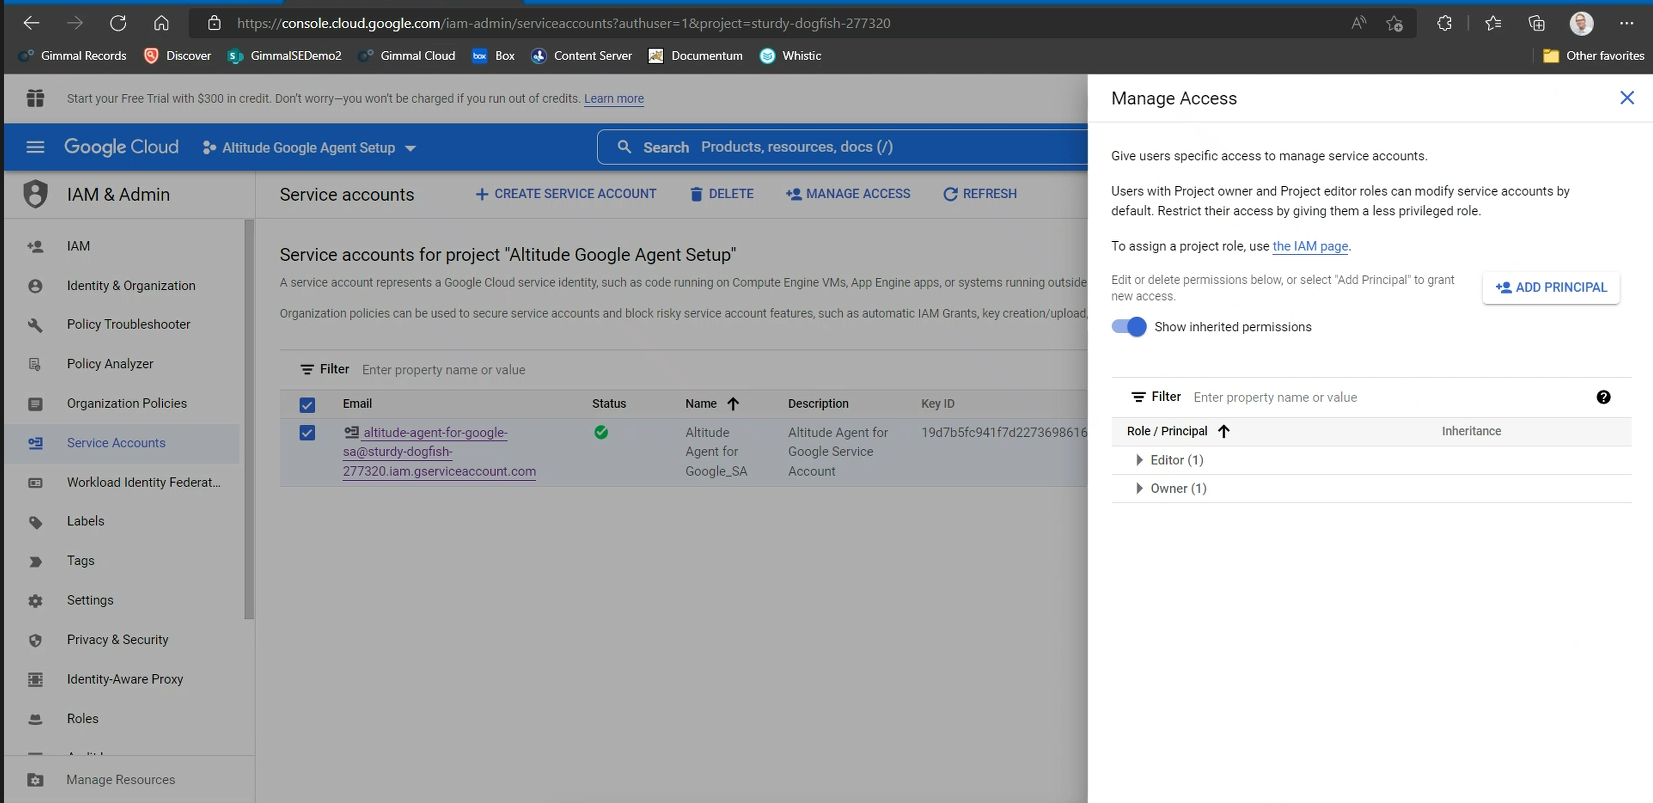
Task: Click the ADD PRINCIPAL button
Action: tap(1550, 288)
